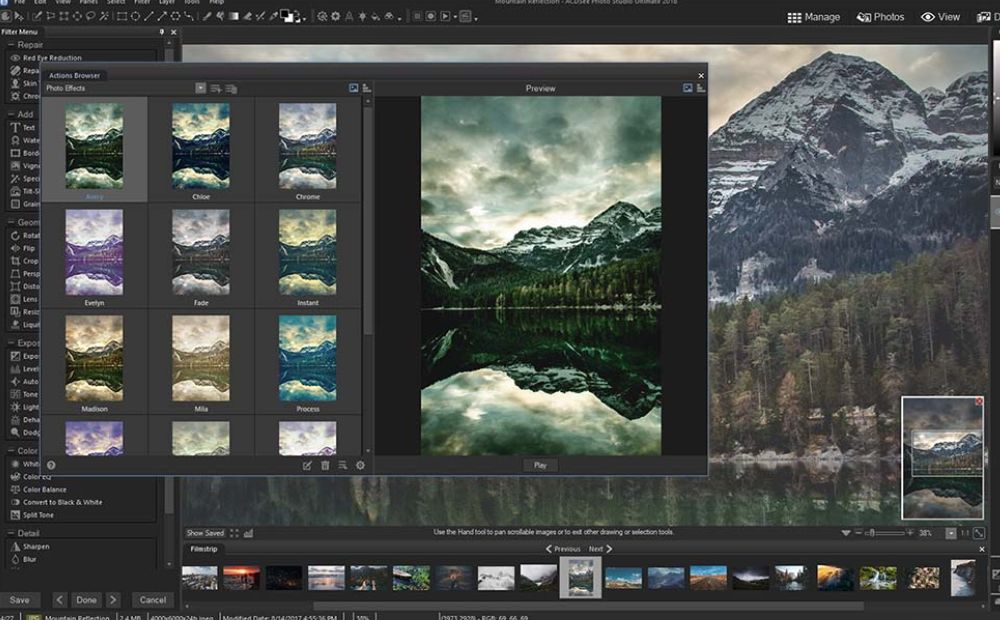The height and width of the screenshot is (620, 1000).
Task: Collapse the Color filter group
Action: coord(11,450)
